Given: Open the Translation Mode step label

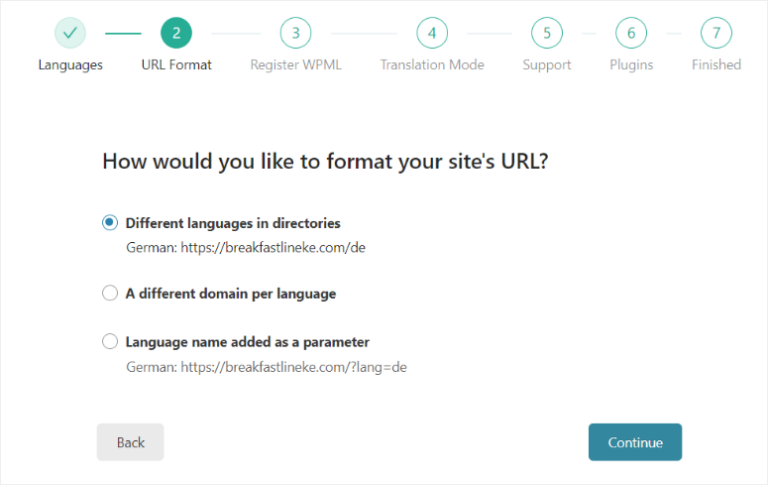Looking at the screenshot, I should [x=432, y=65].
